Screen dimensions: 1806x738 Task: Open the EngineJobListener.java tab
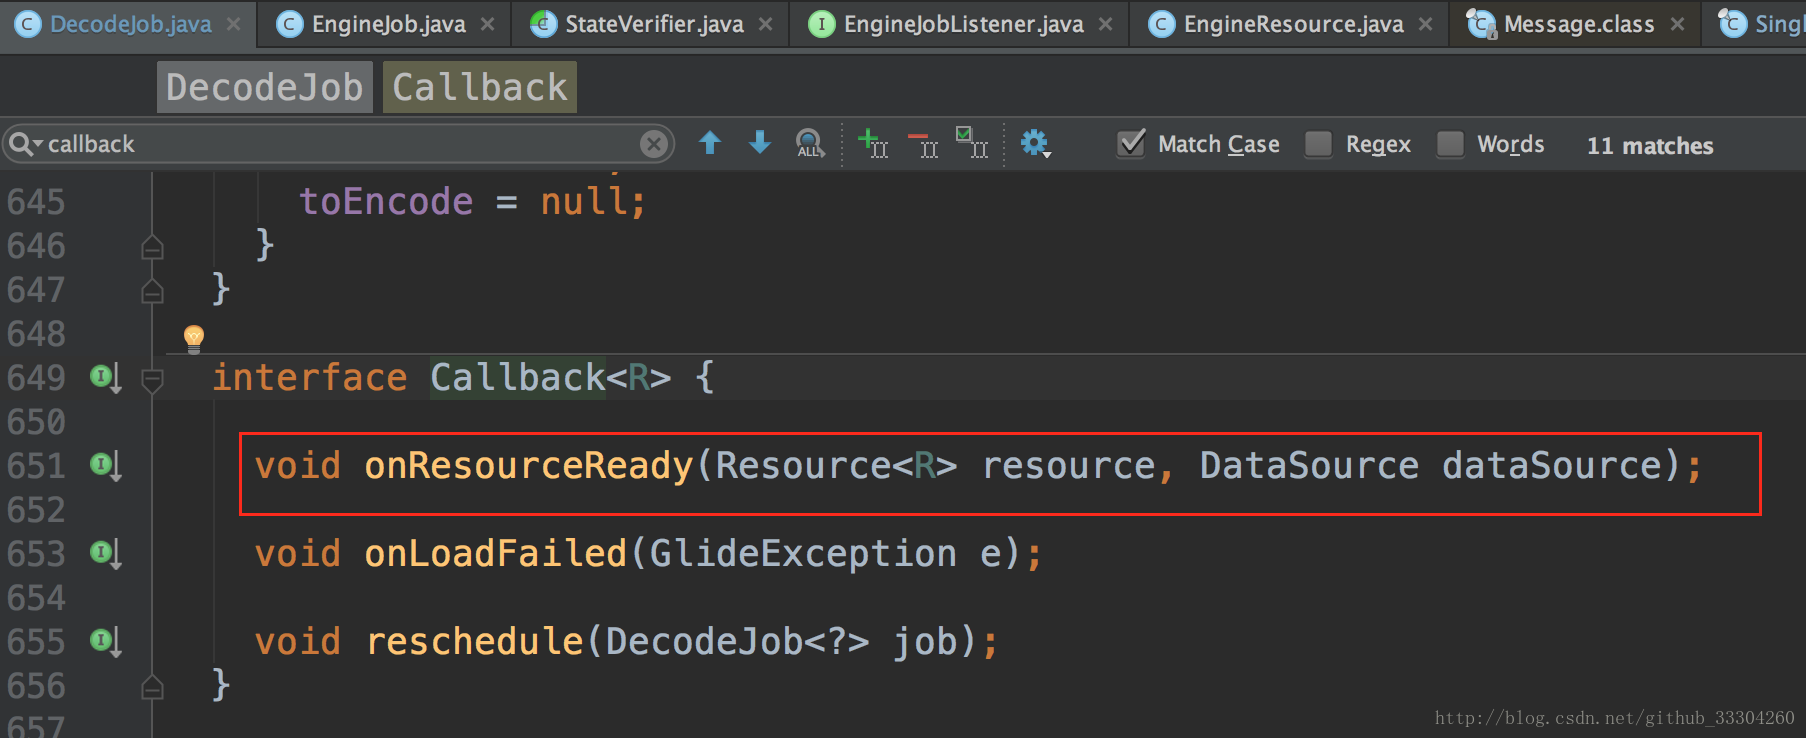point(961,24)
